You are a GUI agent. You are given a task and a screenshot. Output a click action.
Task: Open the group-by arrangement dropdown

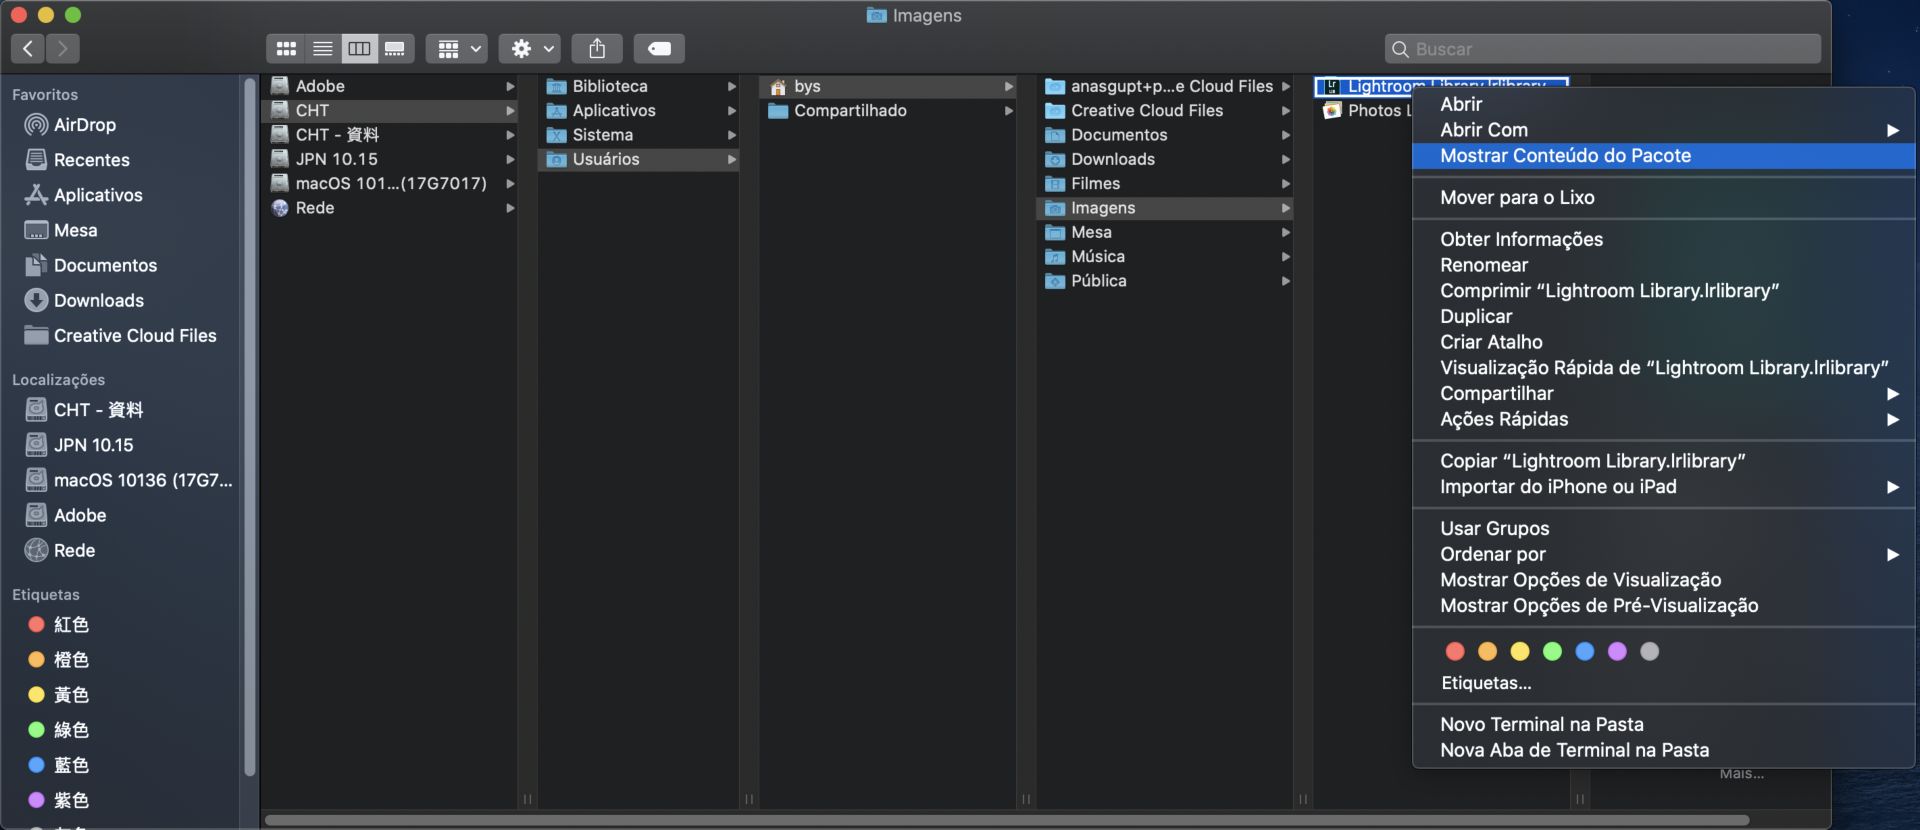457,48
